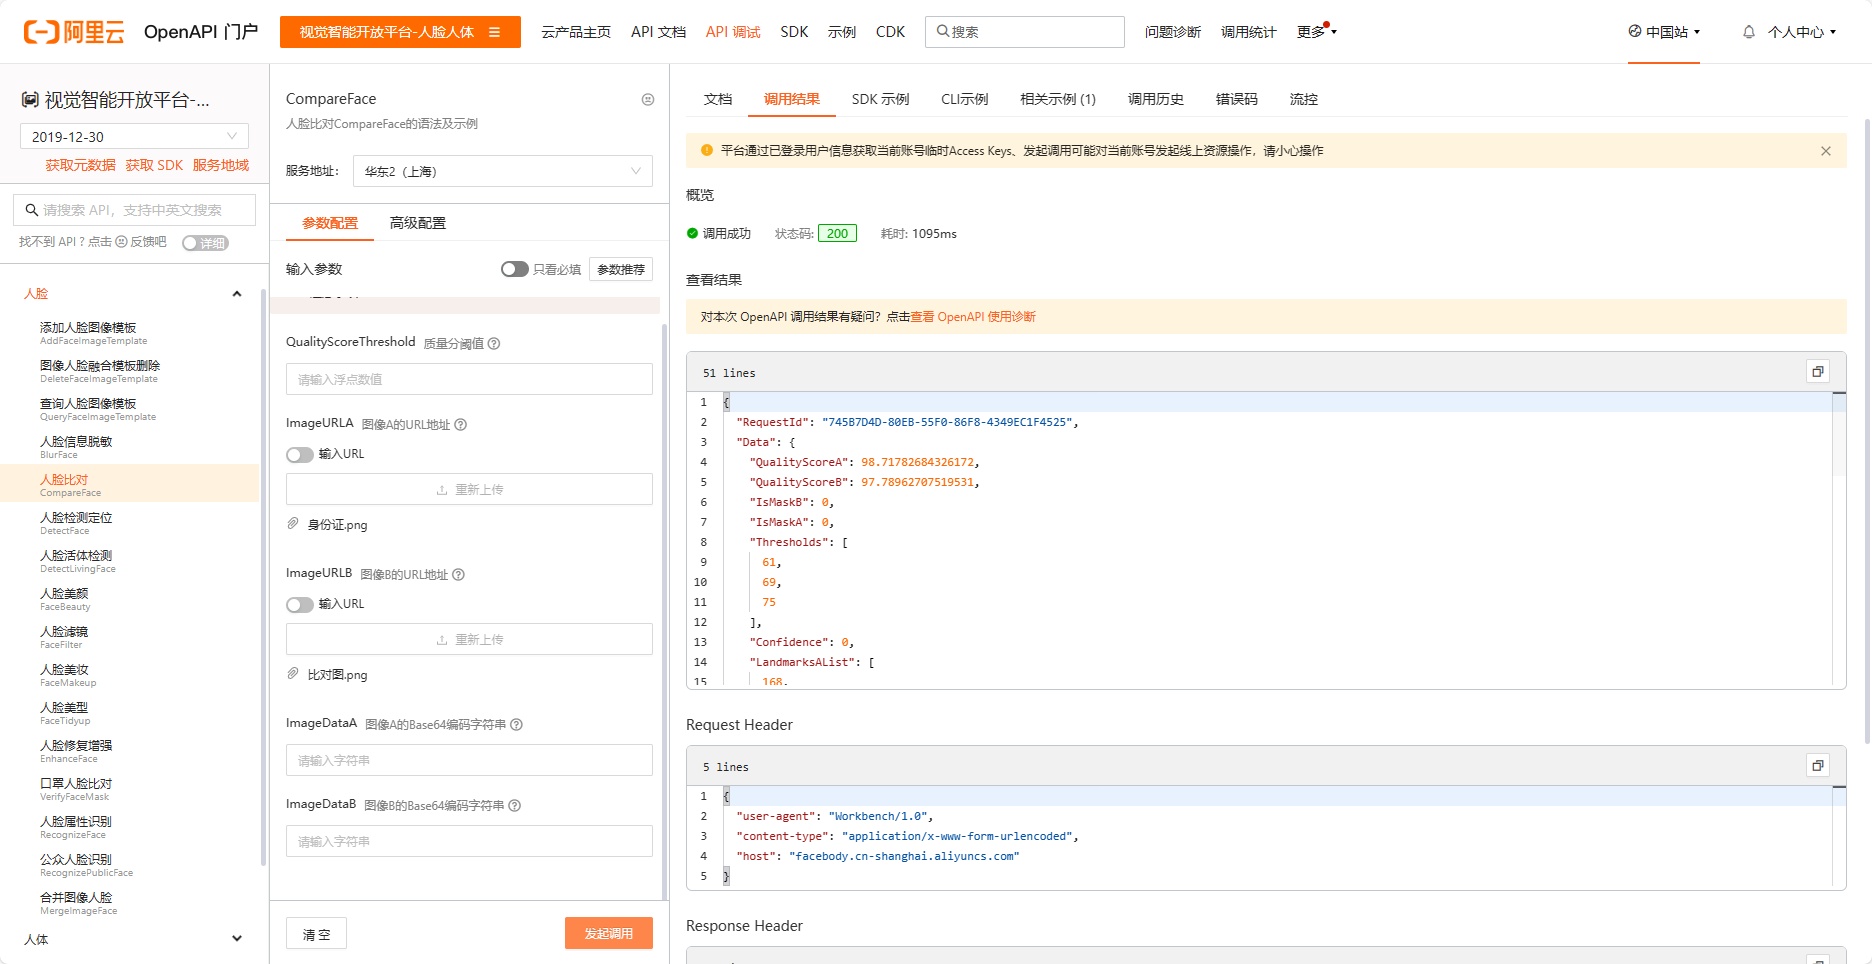
Task: Click the globe icon next to 中国站
Action: (1635, 31)
